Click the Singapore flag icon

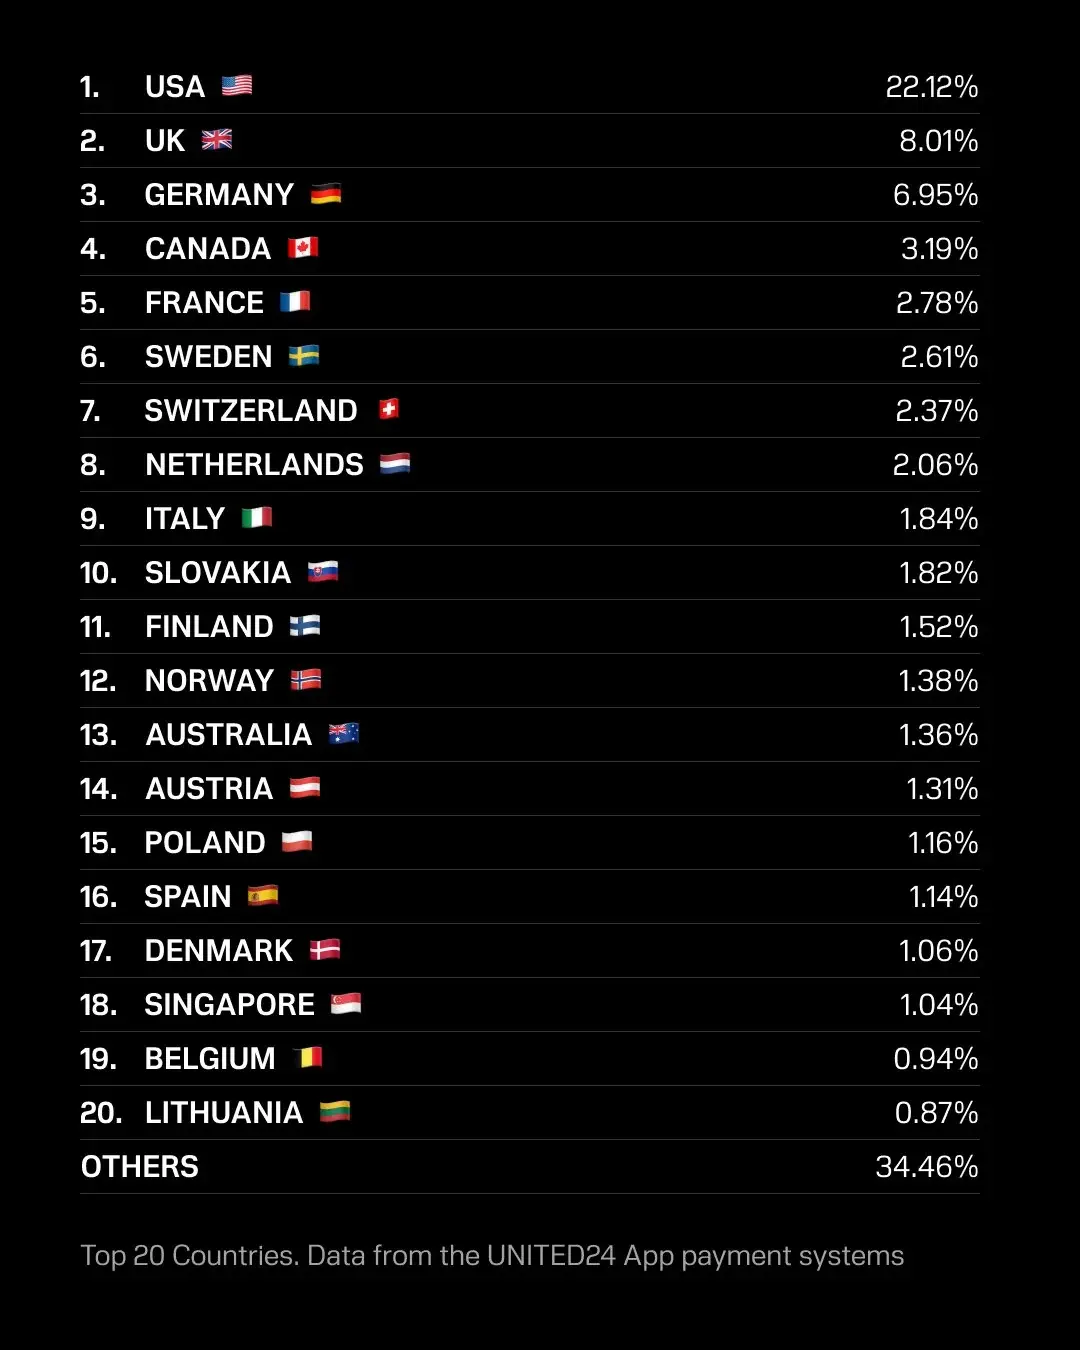pyautogui.click(x=346, y=1003)
